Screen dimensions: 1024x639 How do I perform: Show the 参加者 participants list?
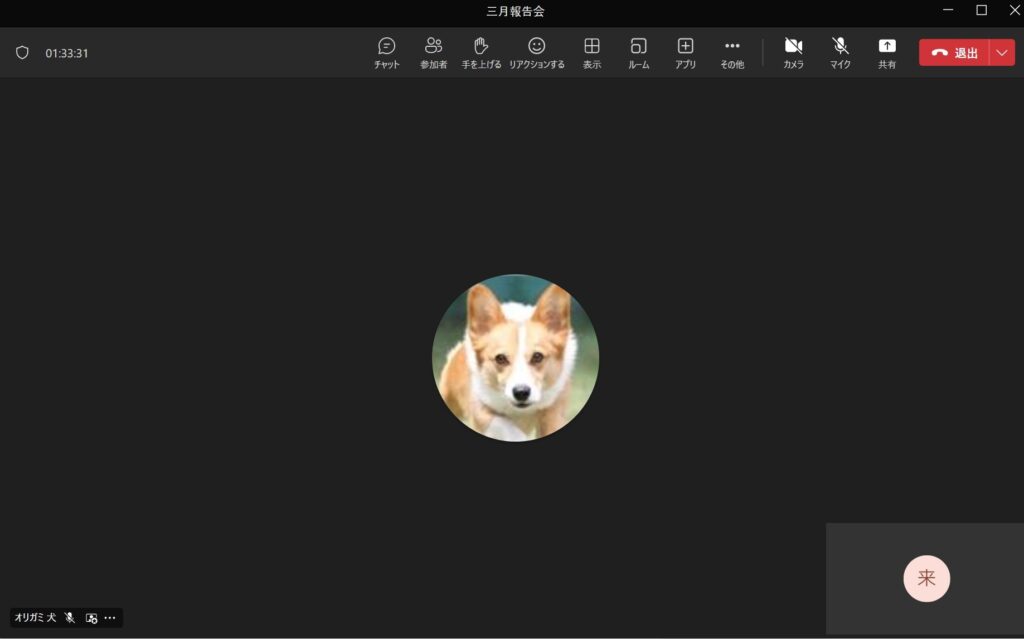pos(433,52)
